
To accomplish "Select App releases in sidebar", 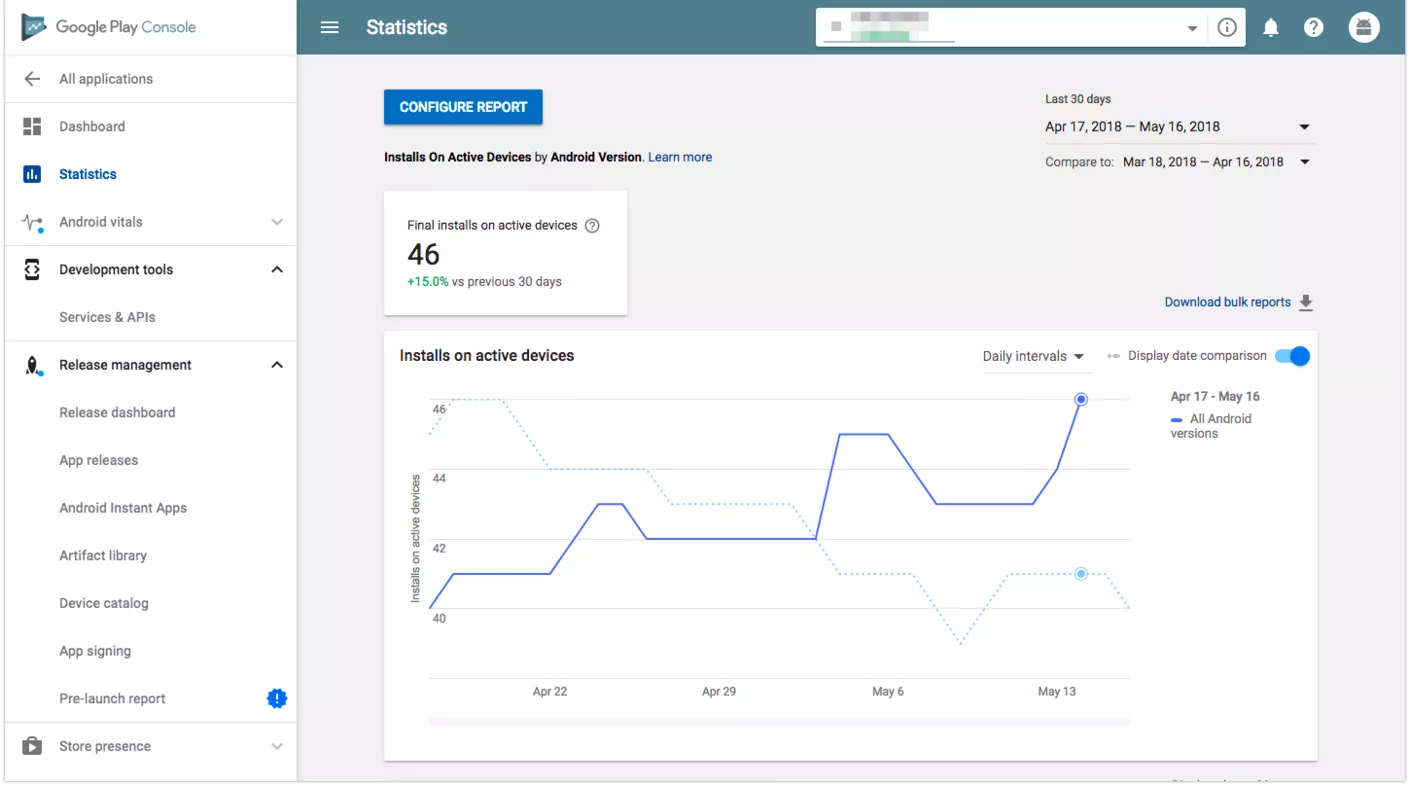I will click(98, 460).
